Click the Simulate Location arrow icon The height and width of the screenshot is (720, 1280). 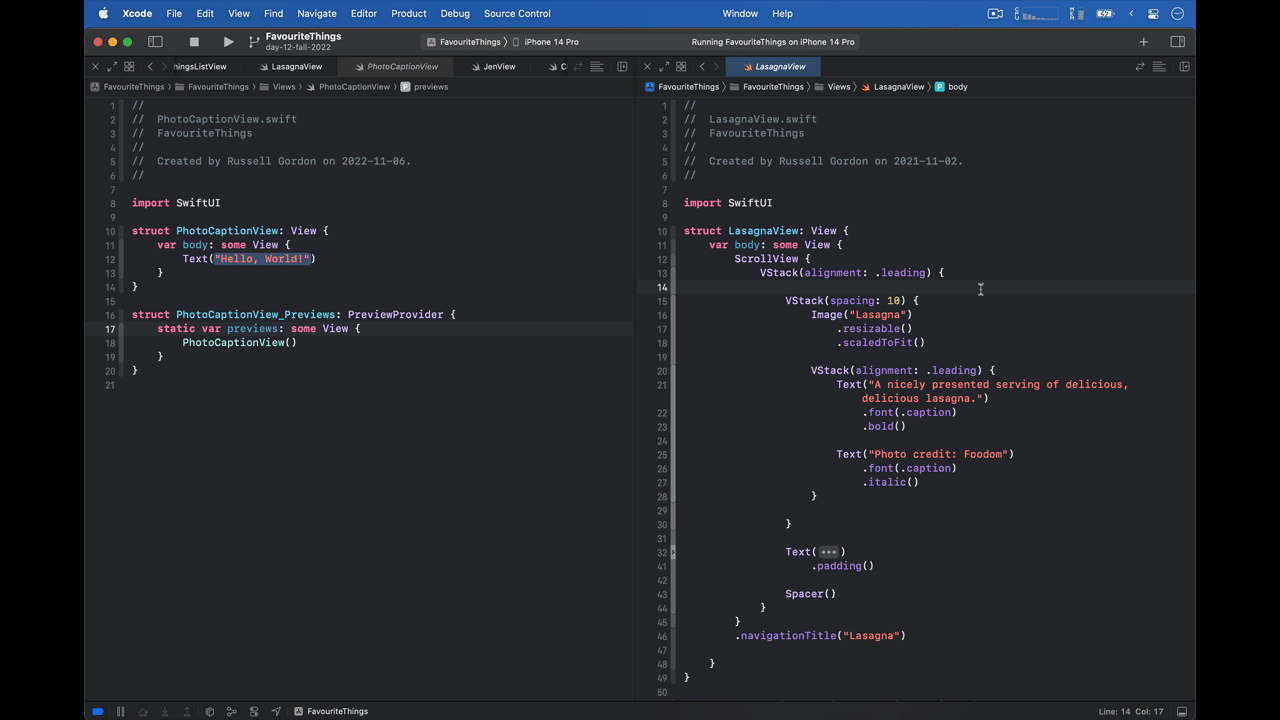point(276,711)
